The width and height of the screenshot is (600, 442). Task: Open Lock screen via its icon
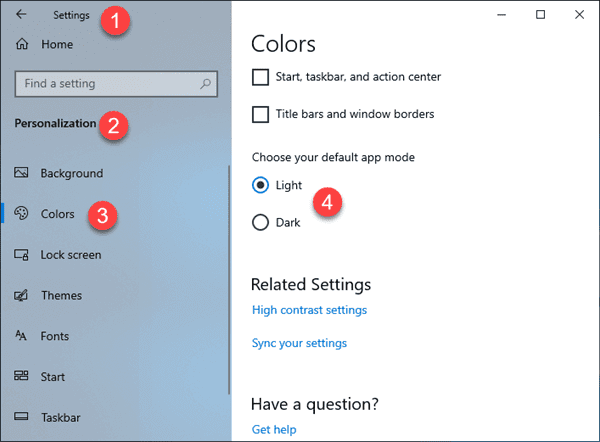(22, 255)
